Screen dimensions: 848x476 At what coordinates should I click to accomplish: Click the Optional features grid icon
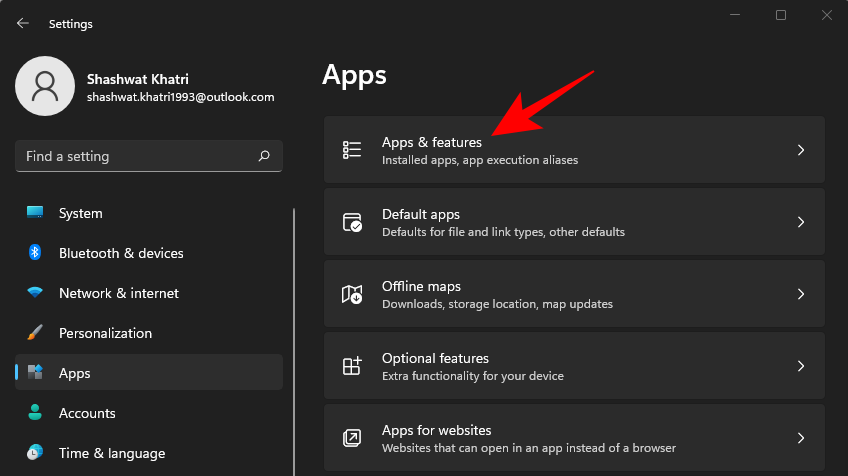[352, 366]
